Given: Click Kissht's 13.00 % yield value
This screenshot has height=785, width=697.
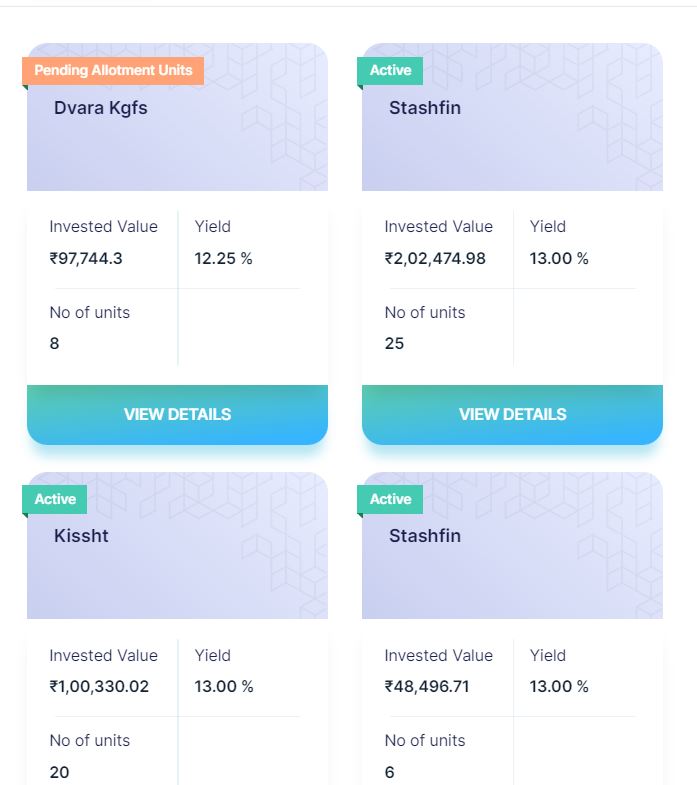Looking at the screenshot, I should coord(224,686).
